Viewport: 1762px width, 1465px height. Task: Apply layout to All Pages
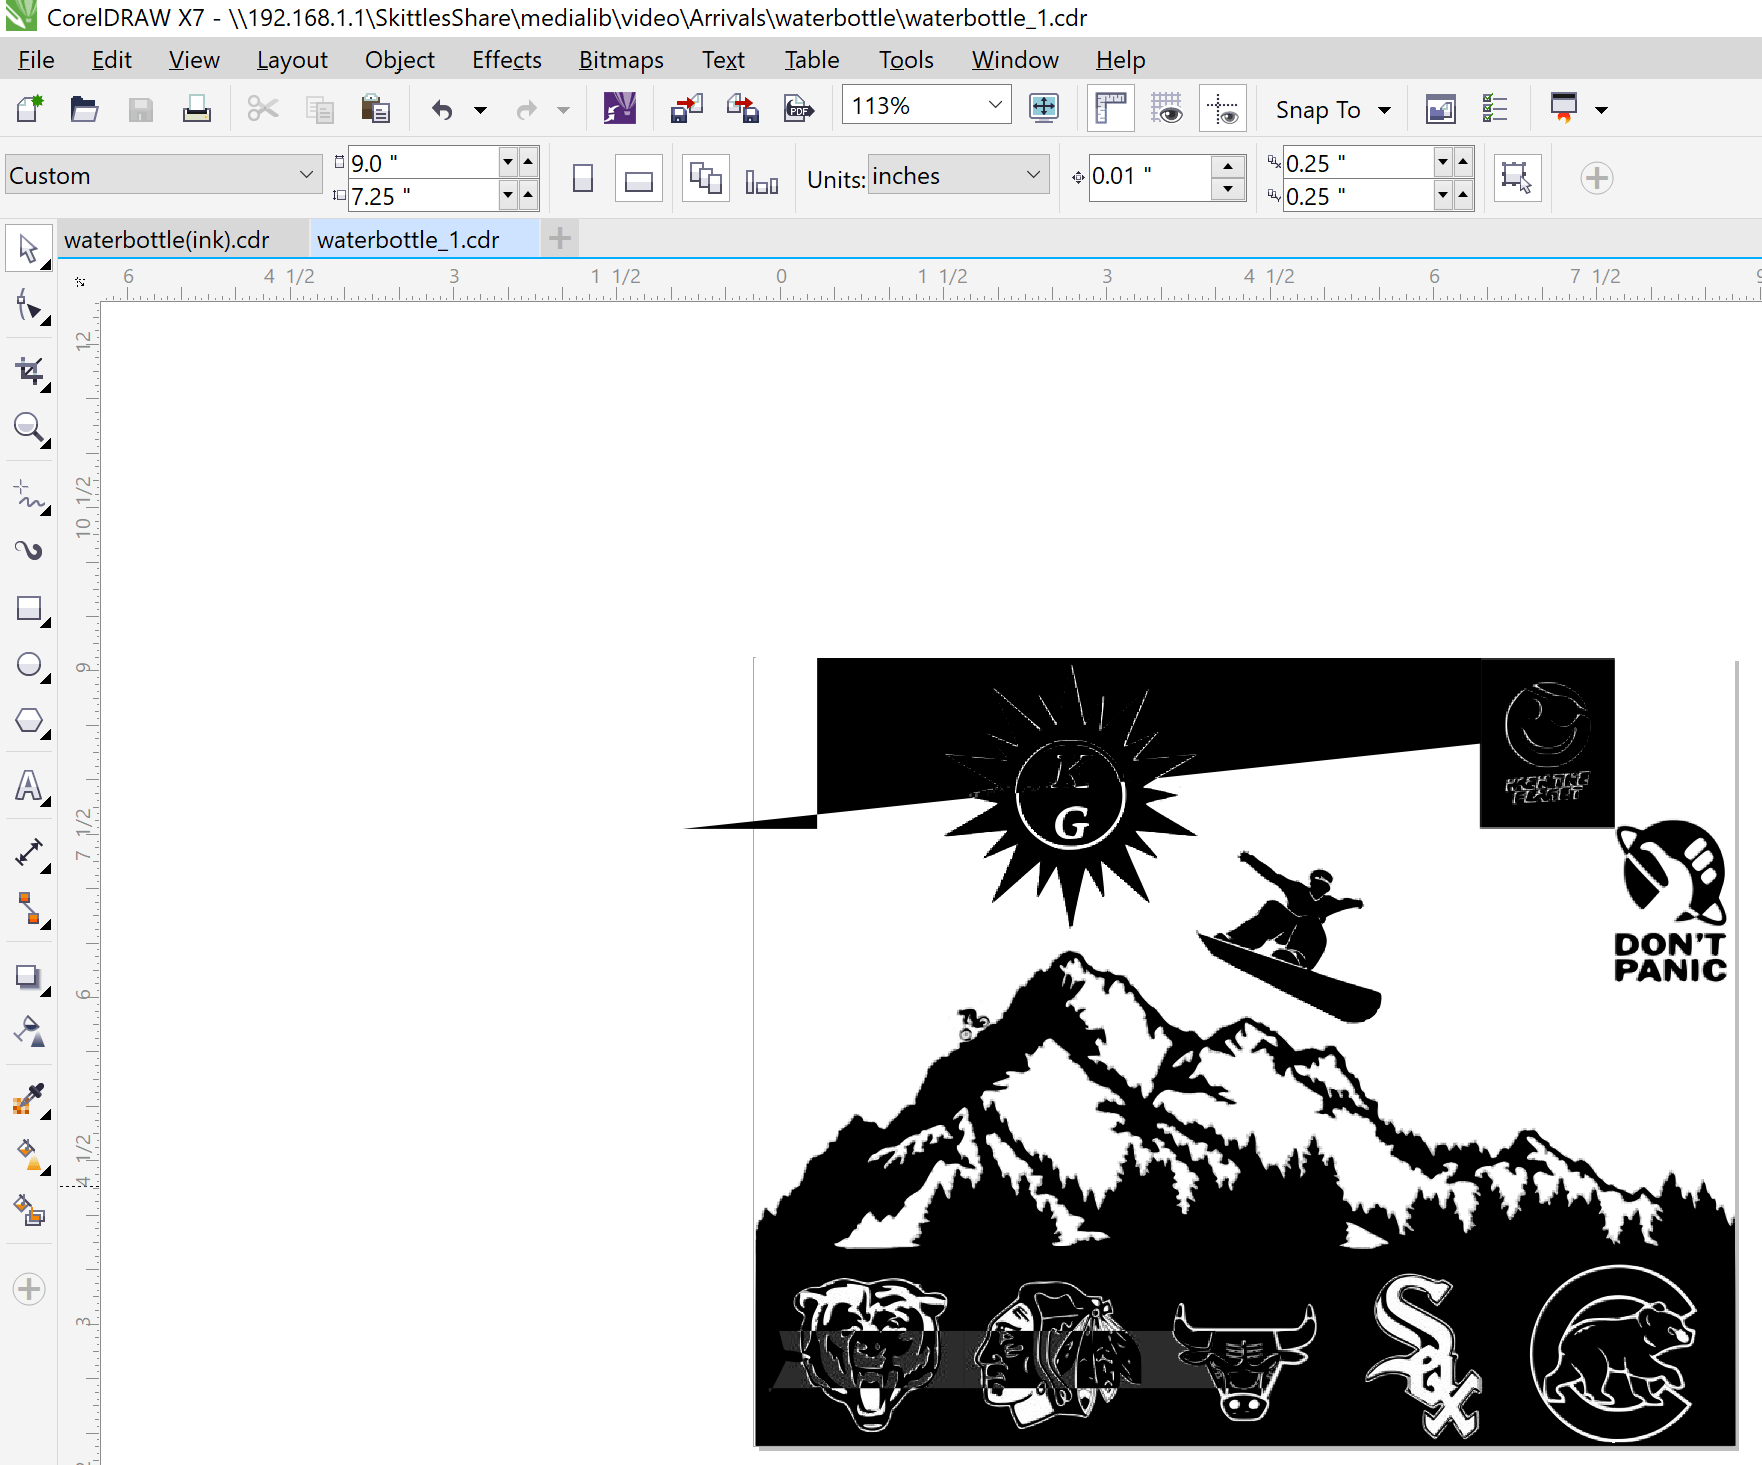pos(706,179)
